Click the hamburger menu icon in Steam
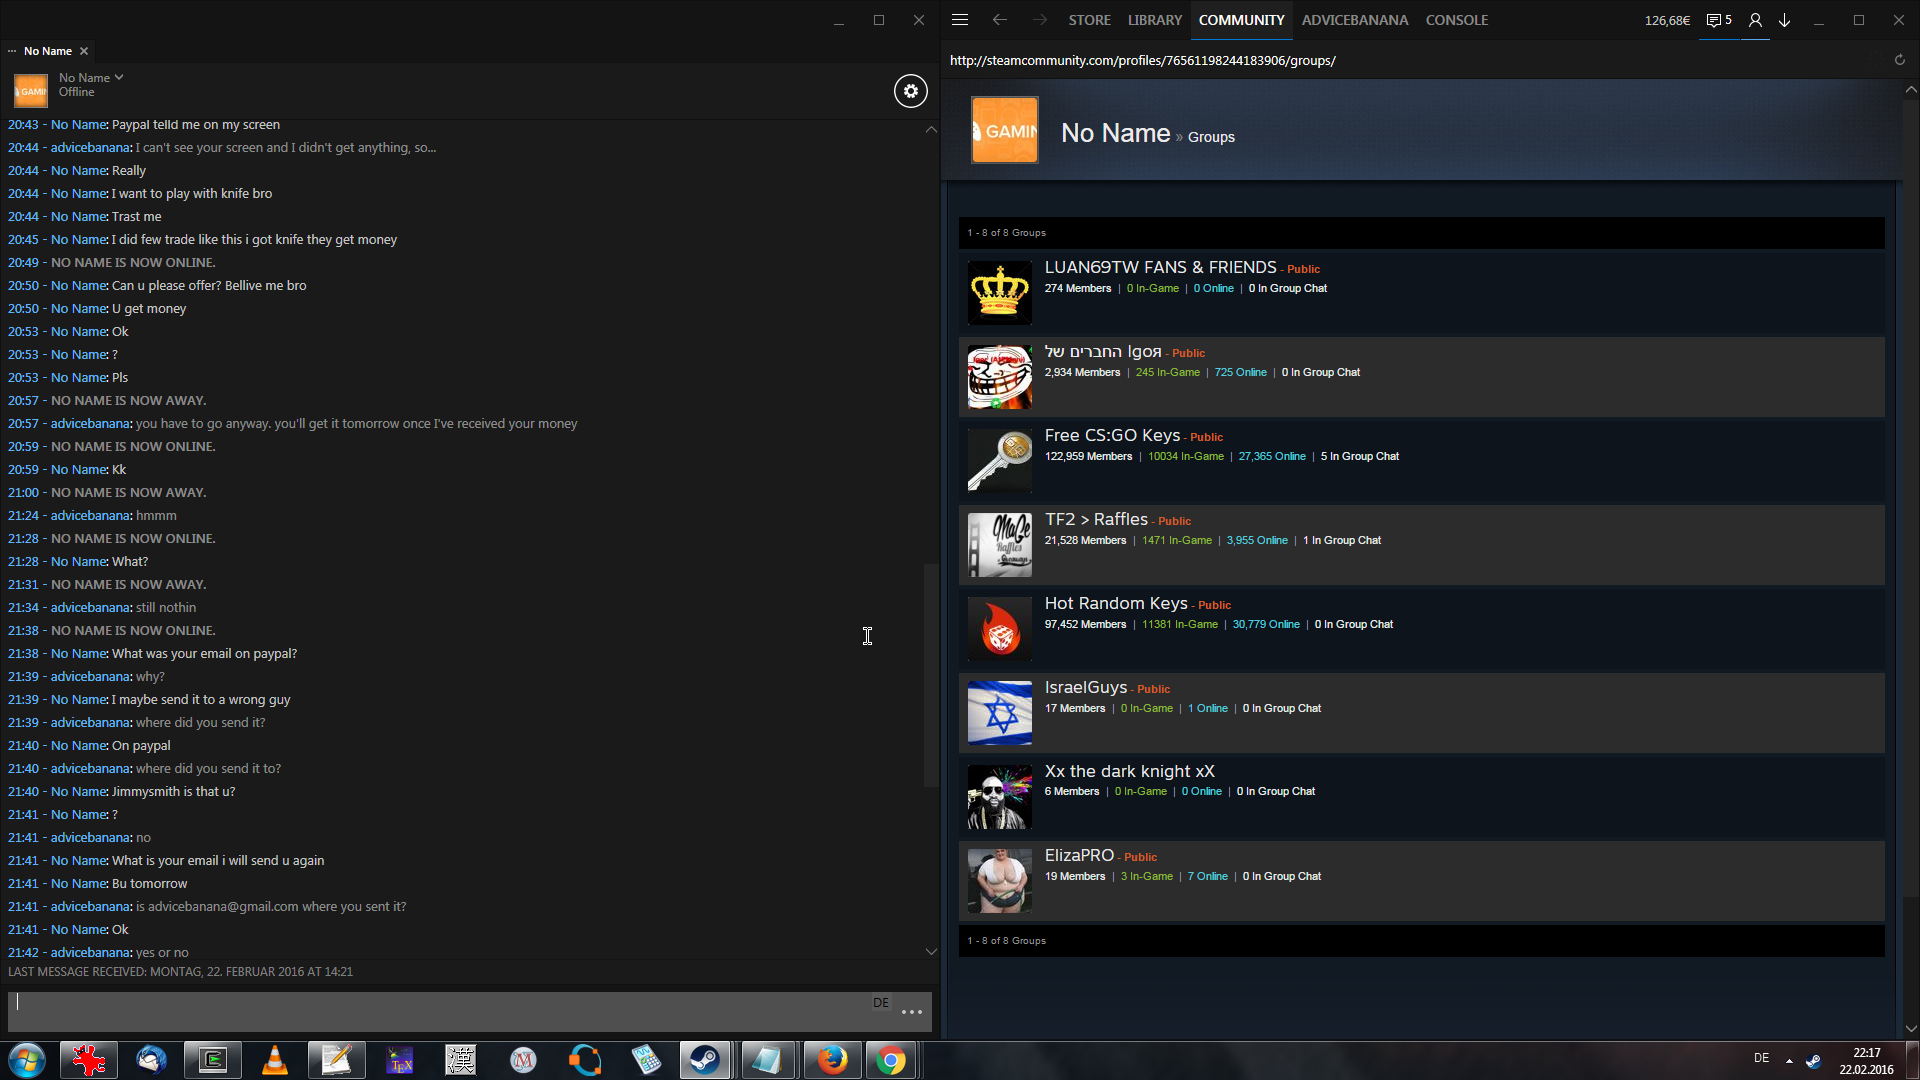1920x1080 pixels. 960,20
